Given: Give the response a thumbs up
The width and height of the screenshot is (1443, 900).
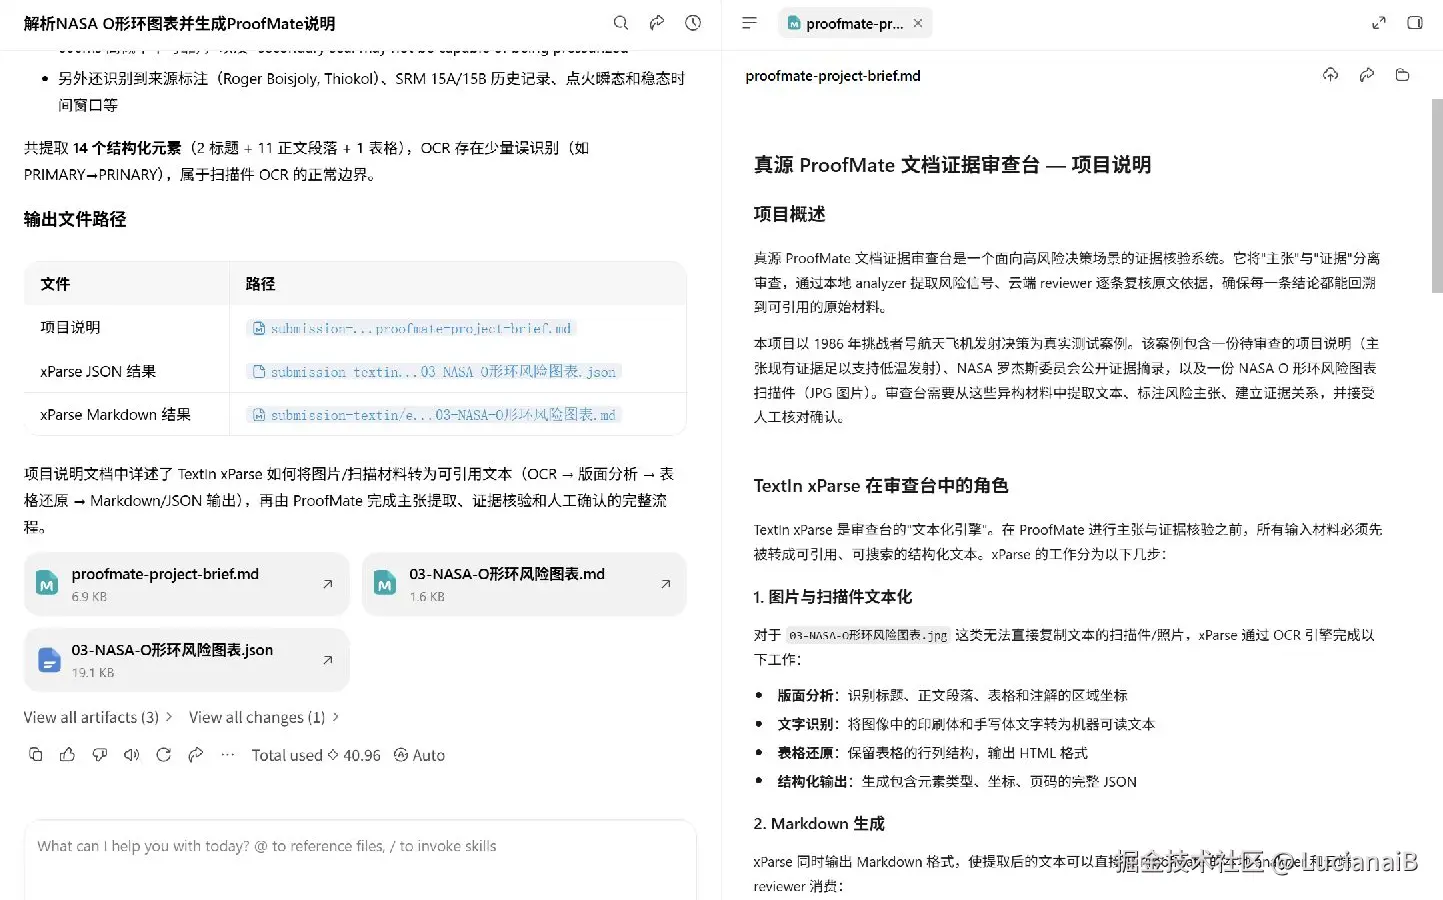Looking at the screenshot, I should (68, 755).
